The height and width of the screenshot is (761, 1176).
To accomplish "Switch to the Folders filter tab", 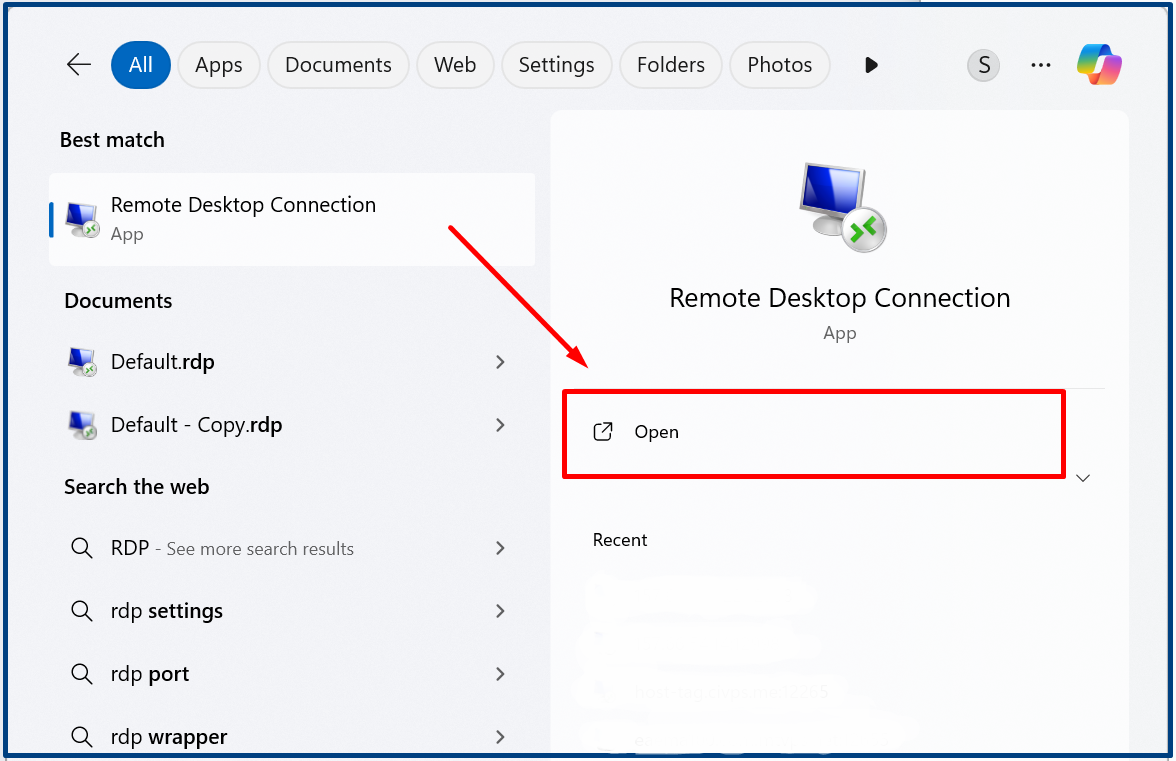I will click(671, 65).
